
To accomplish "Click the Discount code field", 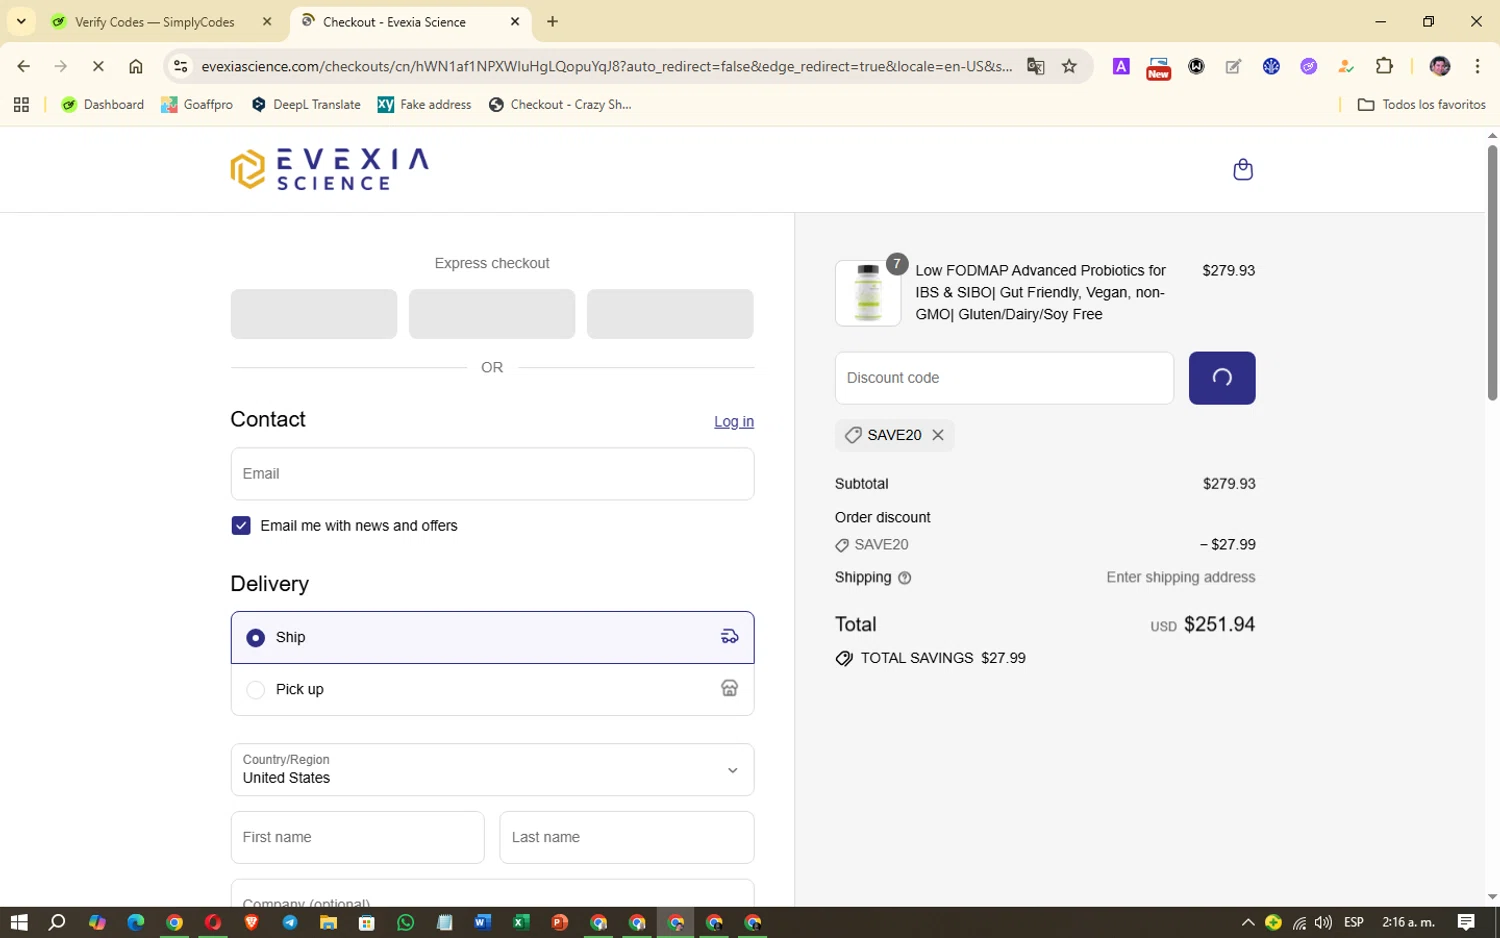I will coord(1004,378).
